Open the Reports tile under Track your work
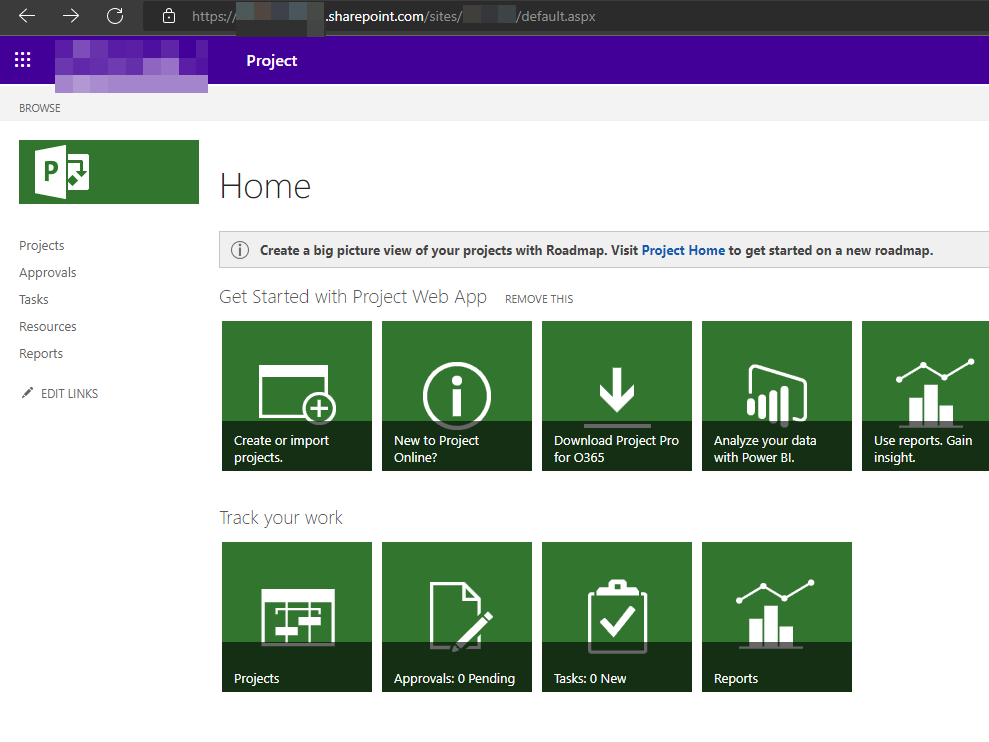This screenshot has width=989, height=742. [777, 617]
